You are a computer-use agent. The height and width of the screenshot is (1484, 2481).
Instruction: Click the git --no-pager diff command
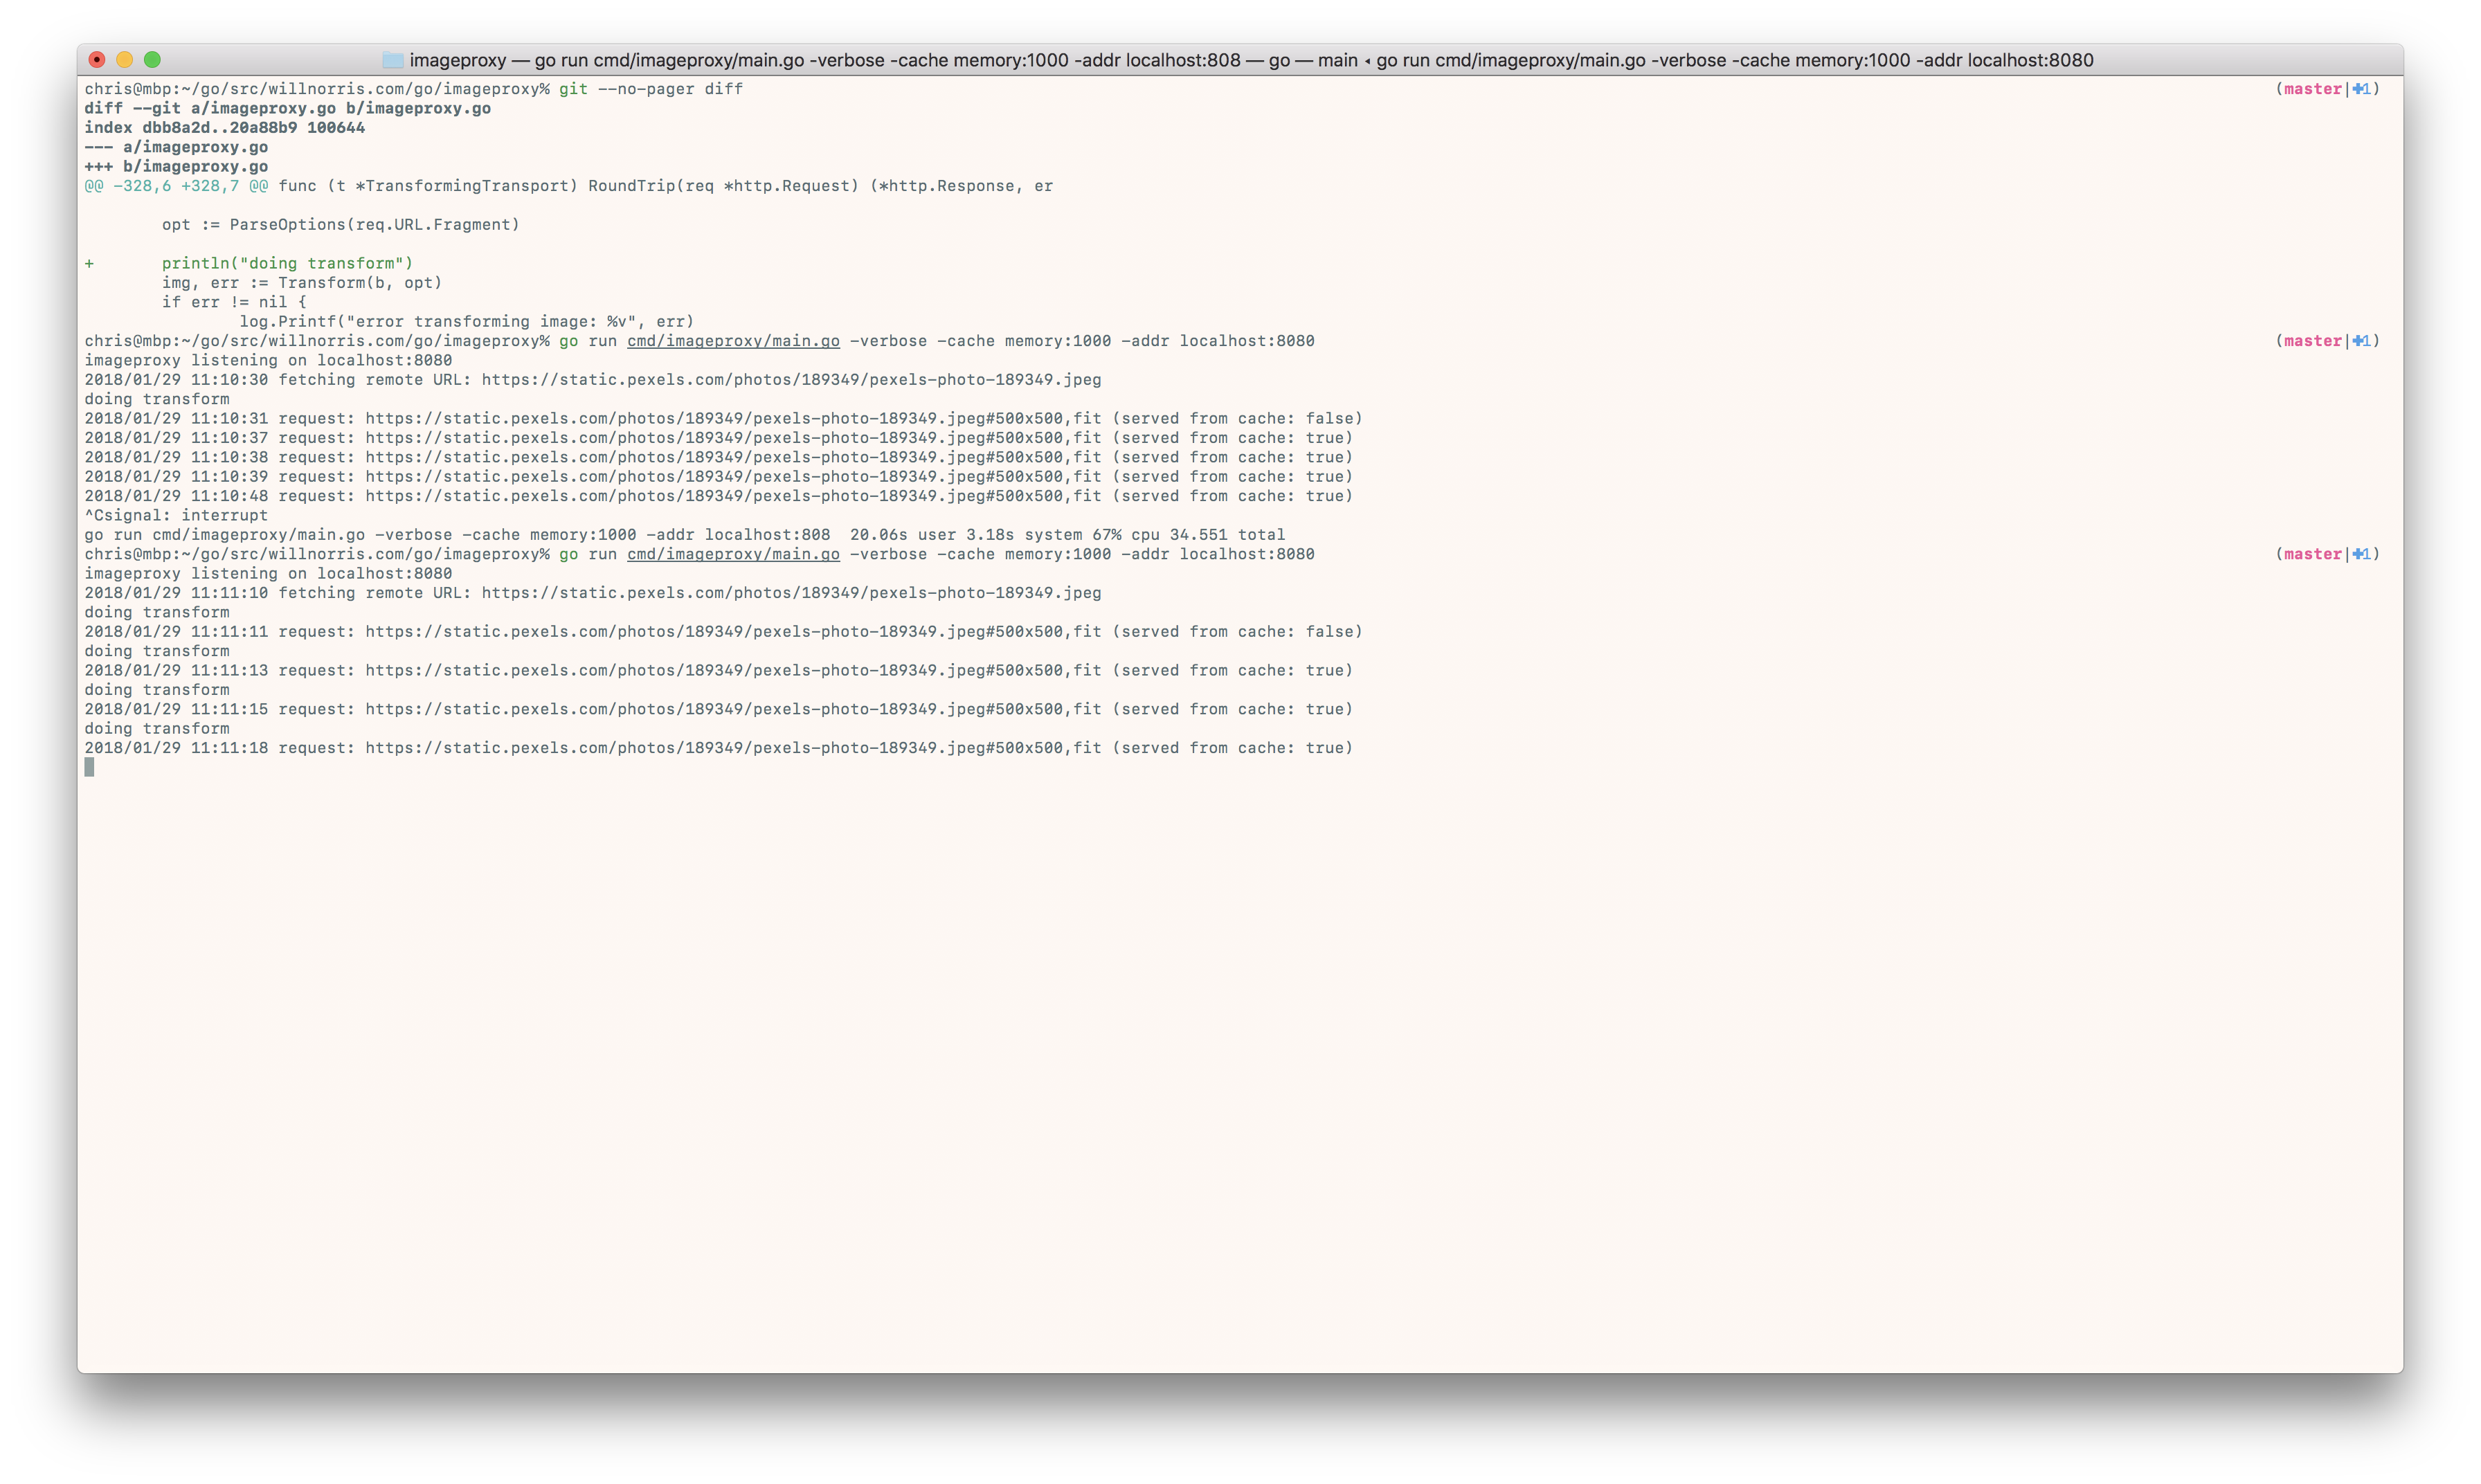(x=650, y=89)
